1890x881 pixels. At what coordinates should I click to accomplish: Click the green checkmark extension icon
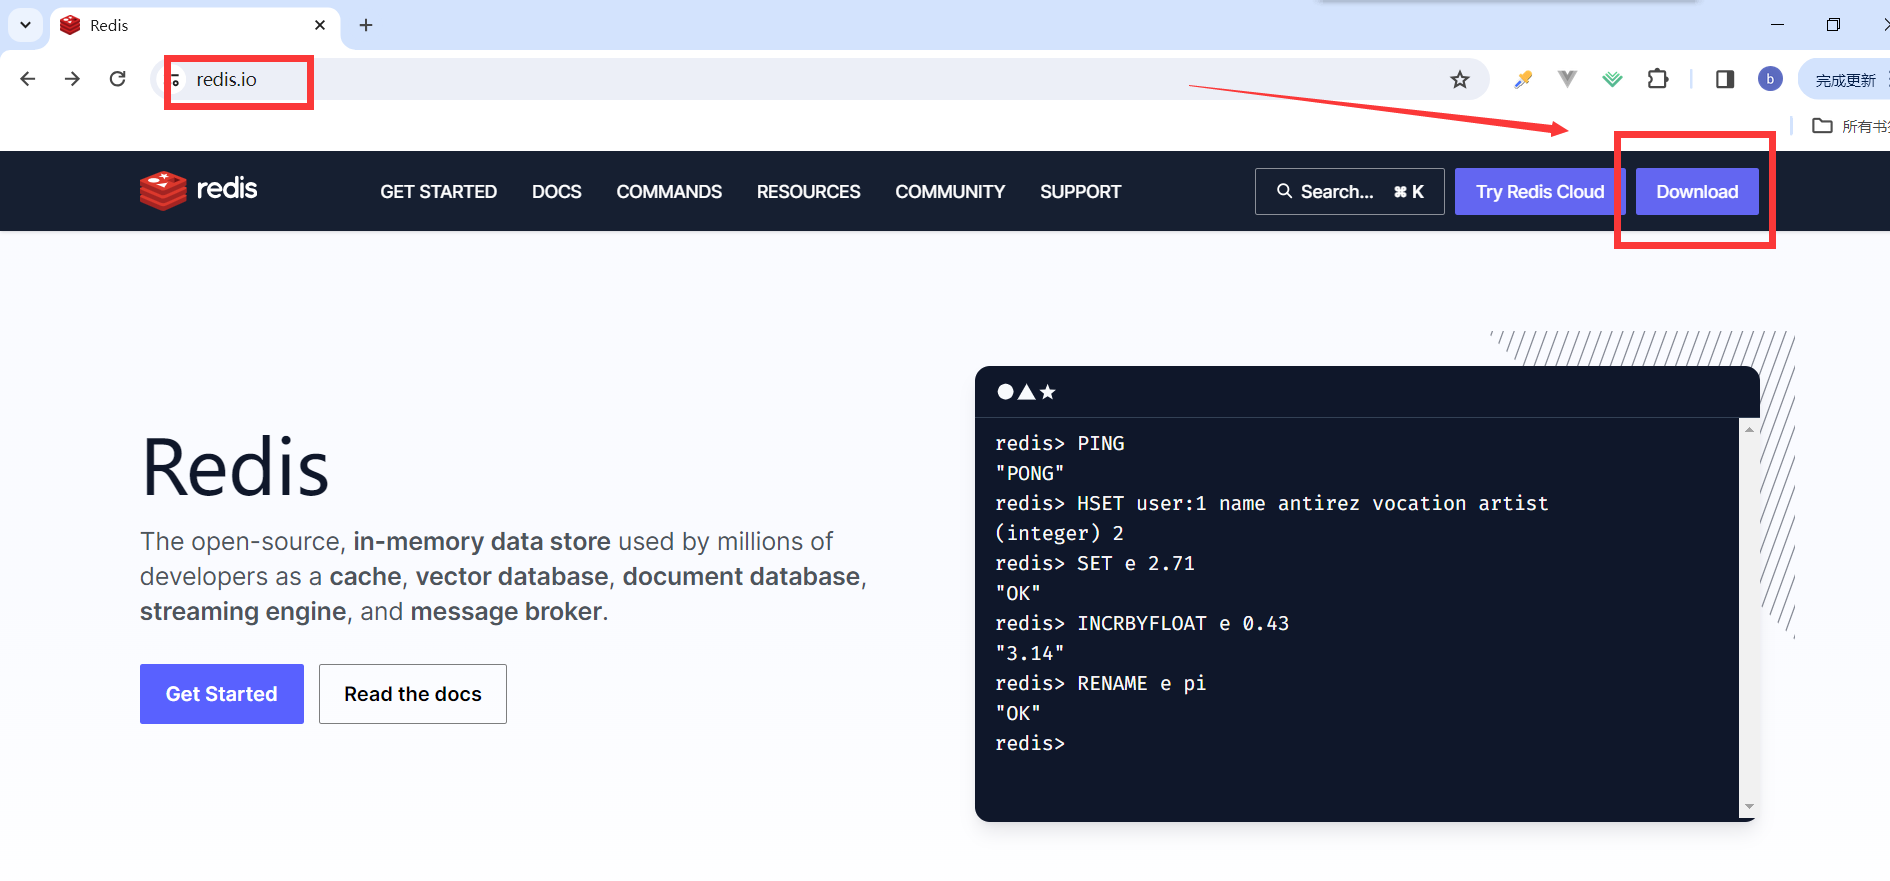[x=1612, y=79]
